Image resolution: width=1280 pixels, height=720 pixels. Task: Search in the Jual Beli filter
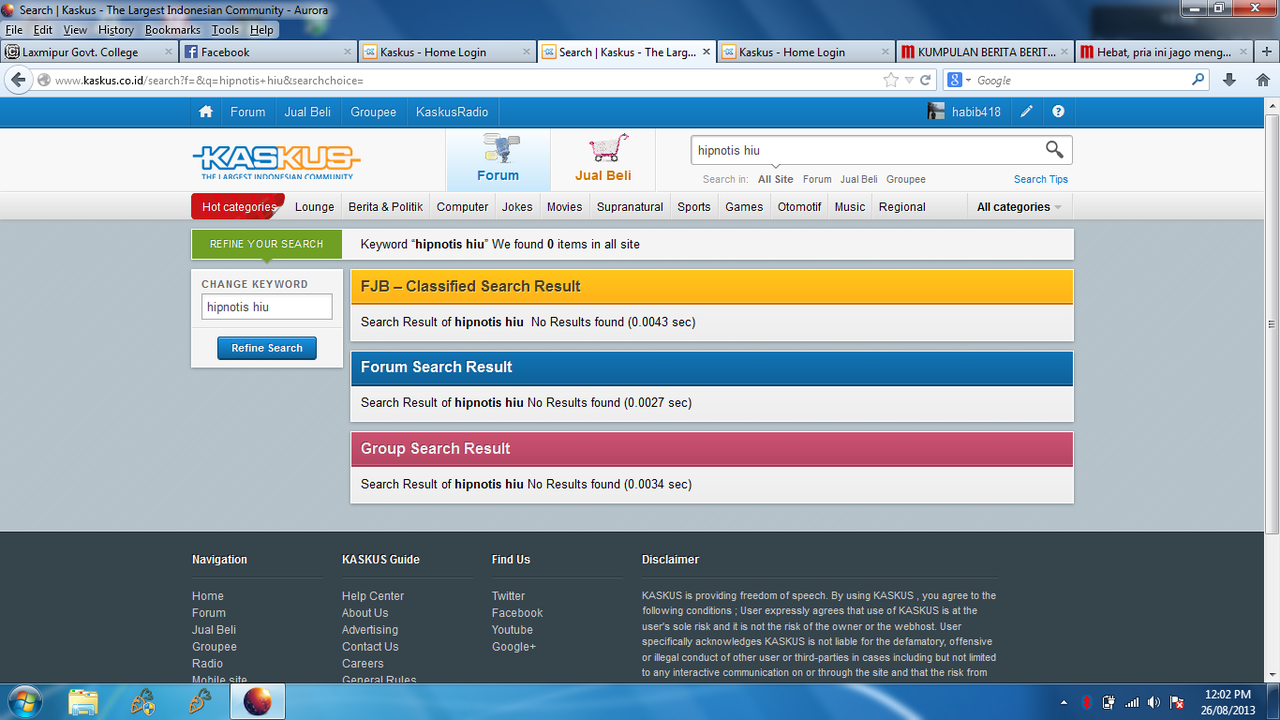tap(859, 179)
